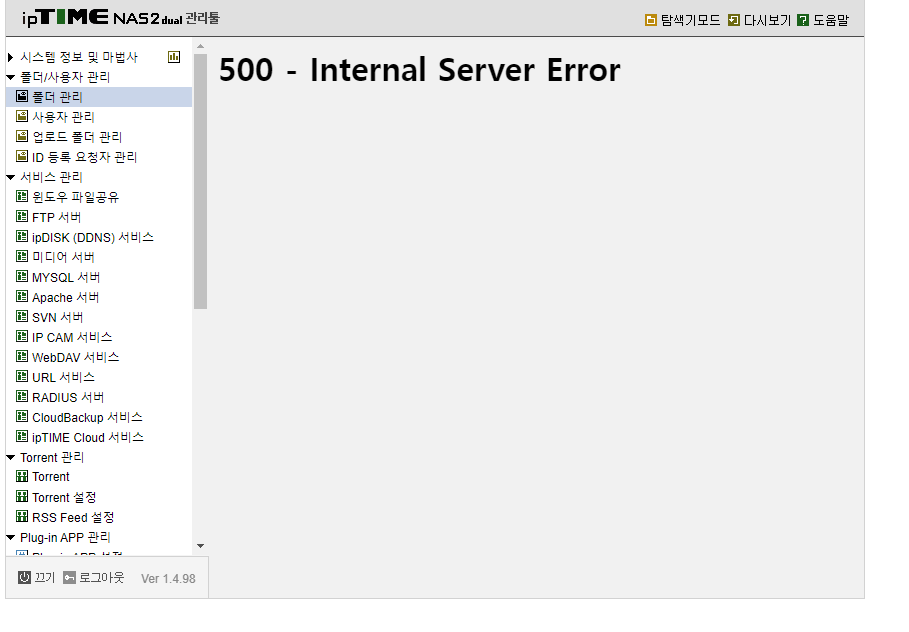909x632 pixels.
Task: Open MYSQL 서버 settings
Action: point(66,277)
